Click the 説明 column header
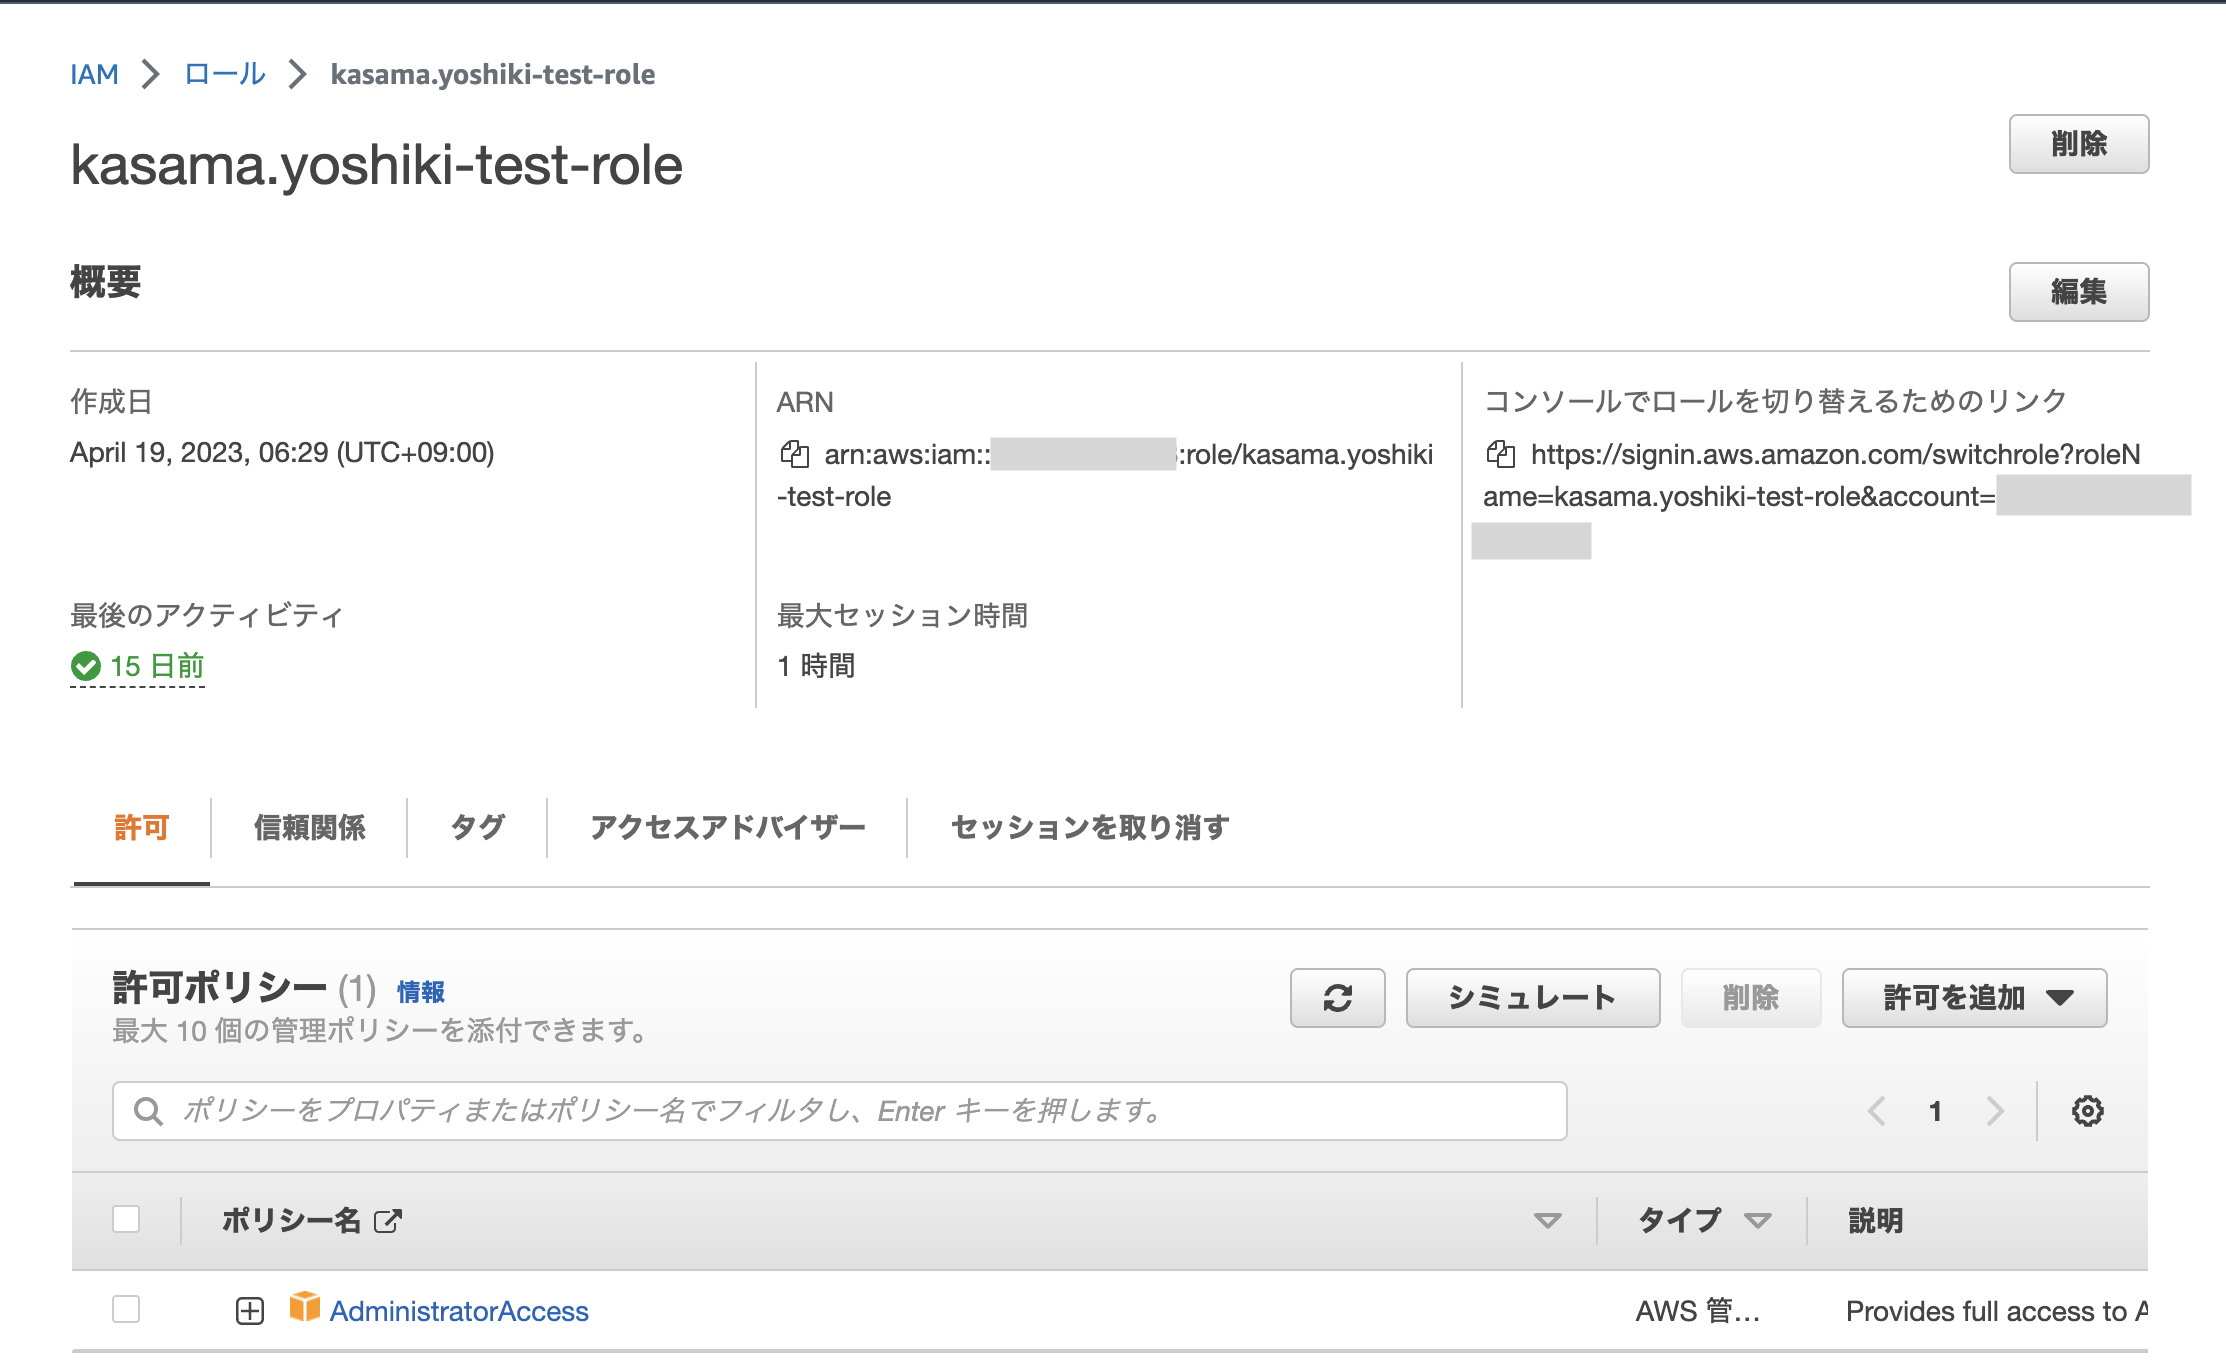 pyautogui.click(x=1875, y=1221)
